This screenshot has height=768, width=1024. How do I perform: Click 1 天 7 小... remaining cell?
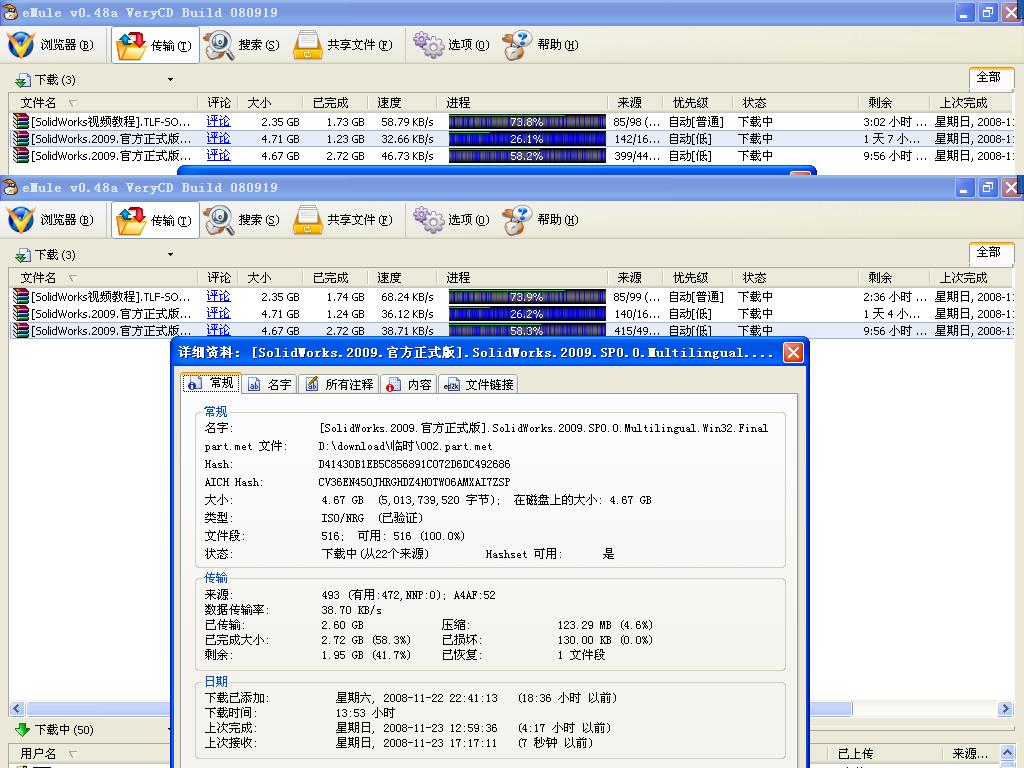point(891,138)
